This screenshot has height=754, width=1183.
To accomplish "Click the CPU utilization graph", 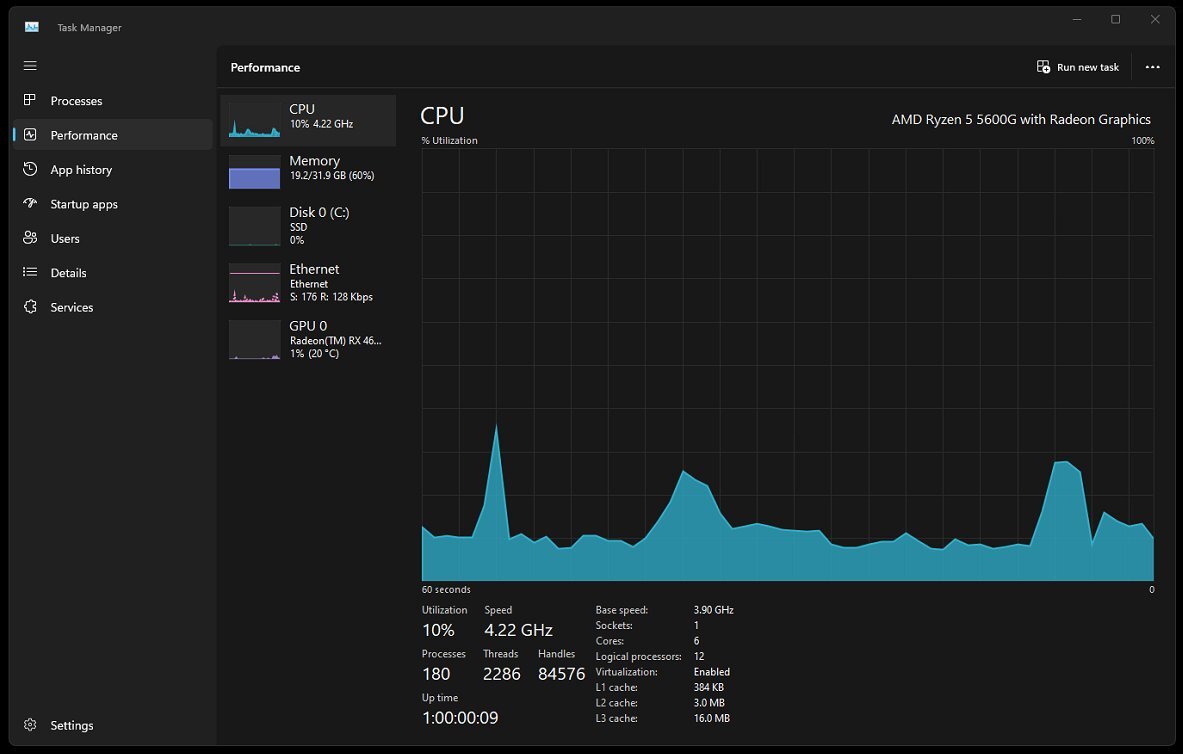I will coord(788,364).
